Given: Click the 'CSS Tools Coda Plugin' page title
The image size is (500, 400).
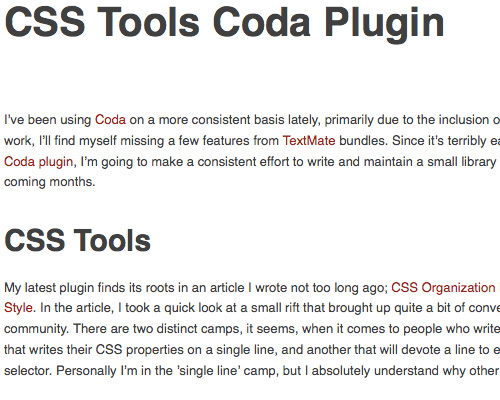Looking at the screenshot, I should 224,23.
